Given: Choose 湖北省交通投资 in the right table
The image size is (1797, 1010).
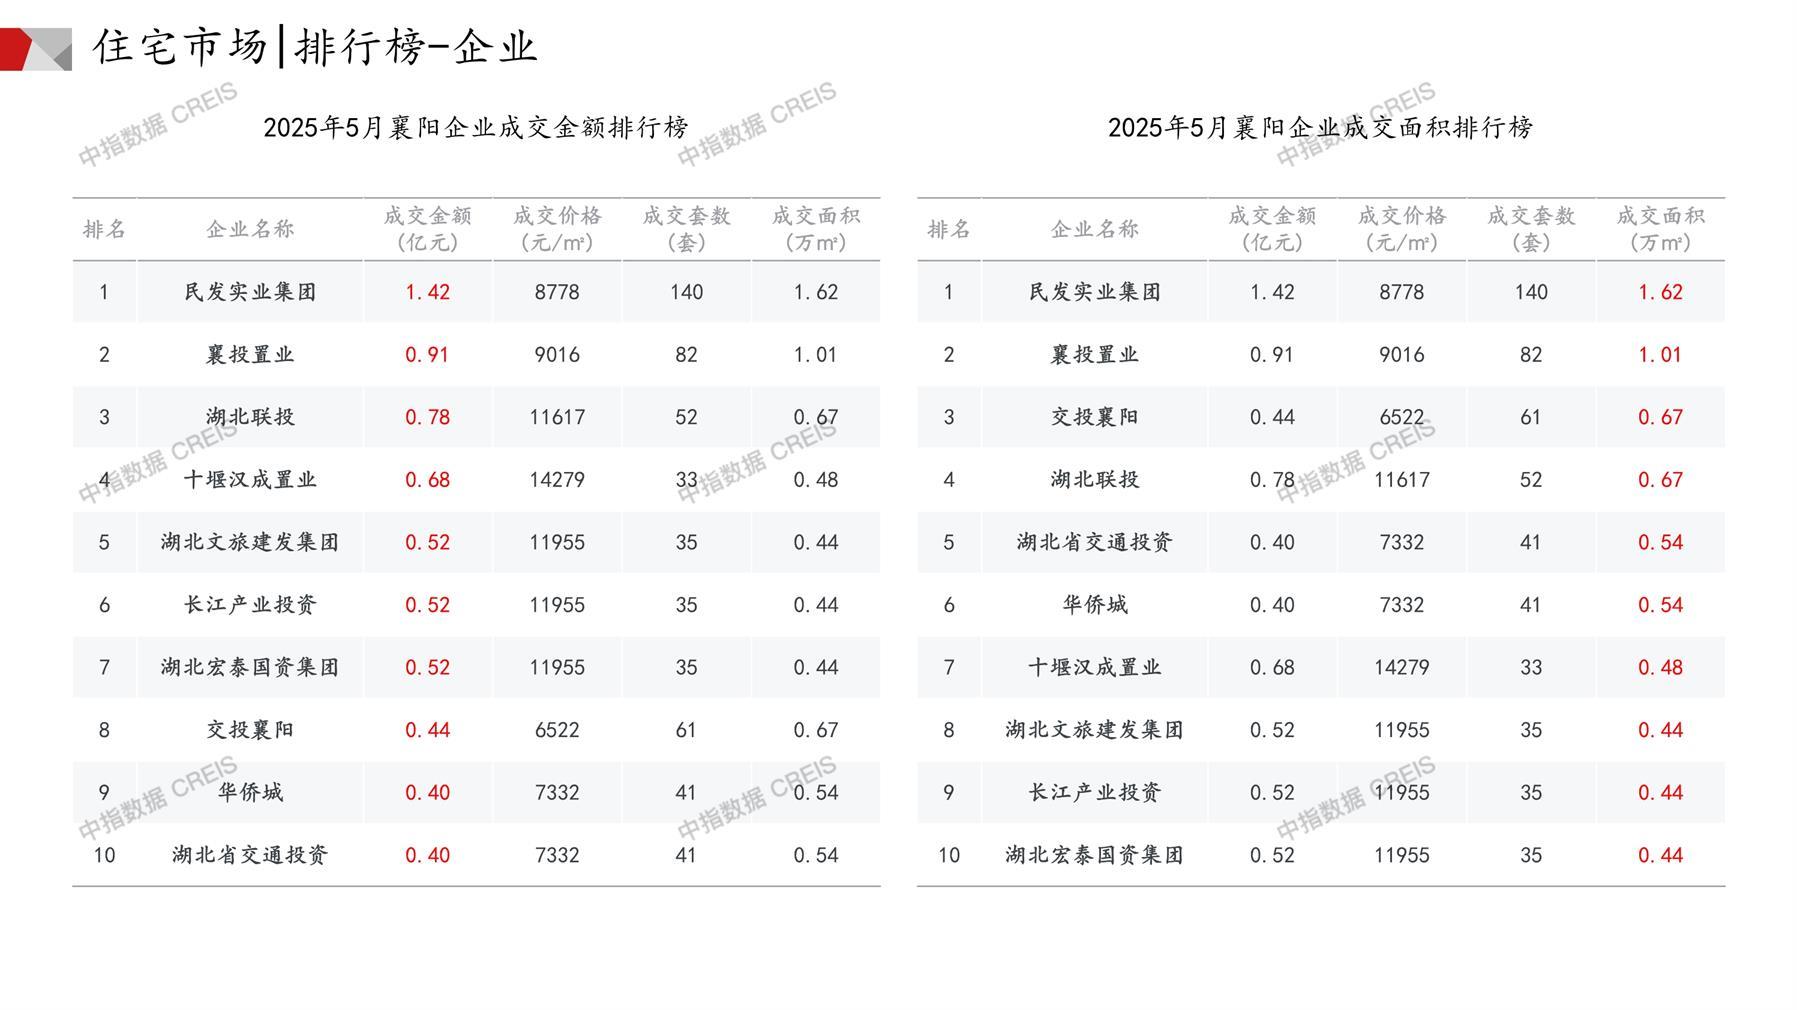Looking at the screenshot, I should 1094,542.
